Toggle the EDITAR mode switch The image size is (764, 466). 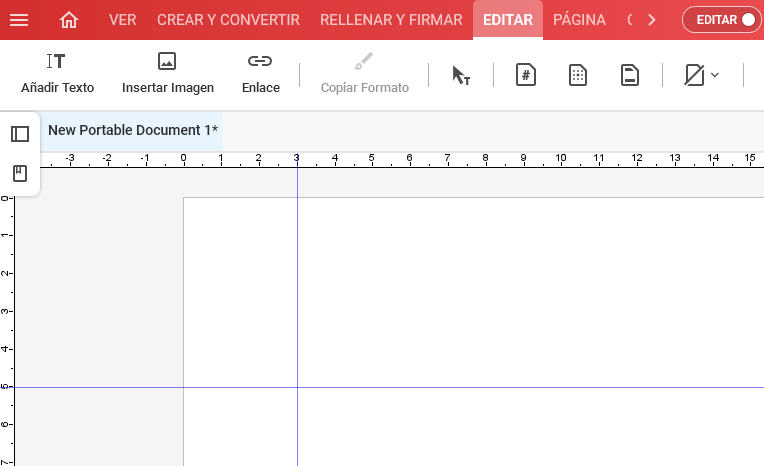pyautogui.click(x=721, y=20)
